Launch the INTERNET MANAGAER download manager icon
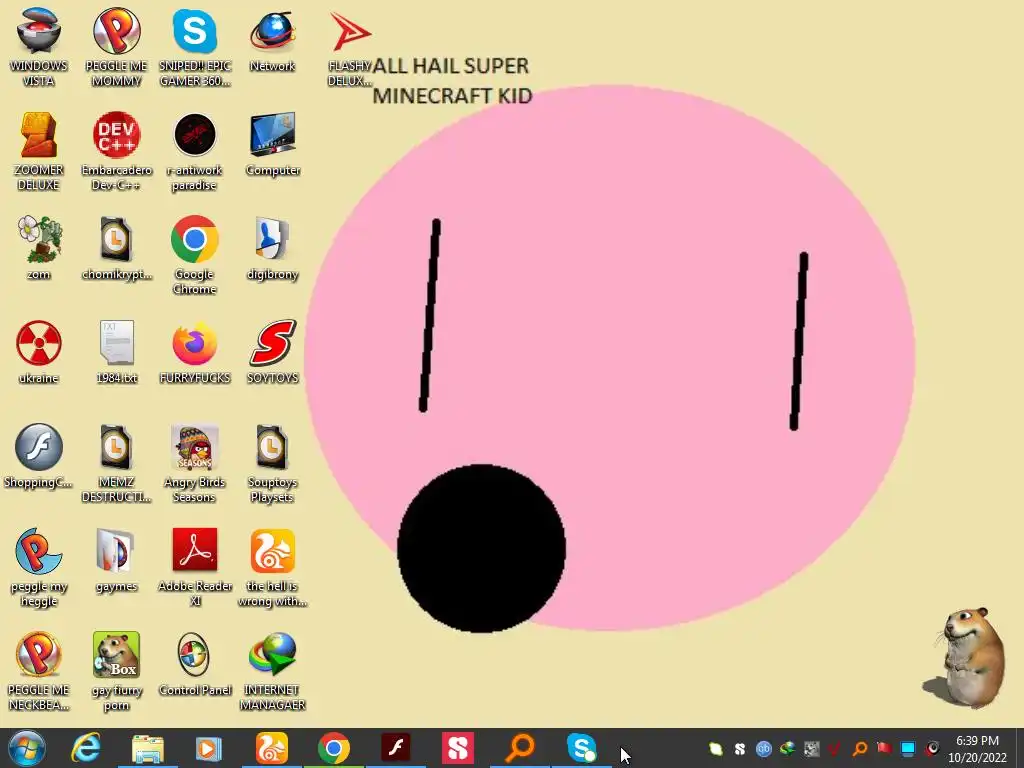The height and width of the screenshot is (768, 1024). point(272,671)
